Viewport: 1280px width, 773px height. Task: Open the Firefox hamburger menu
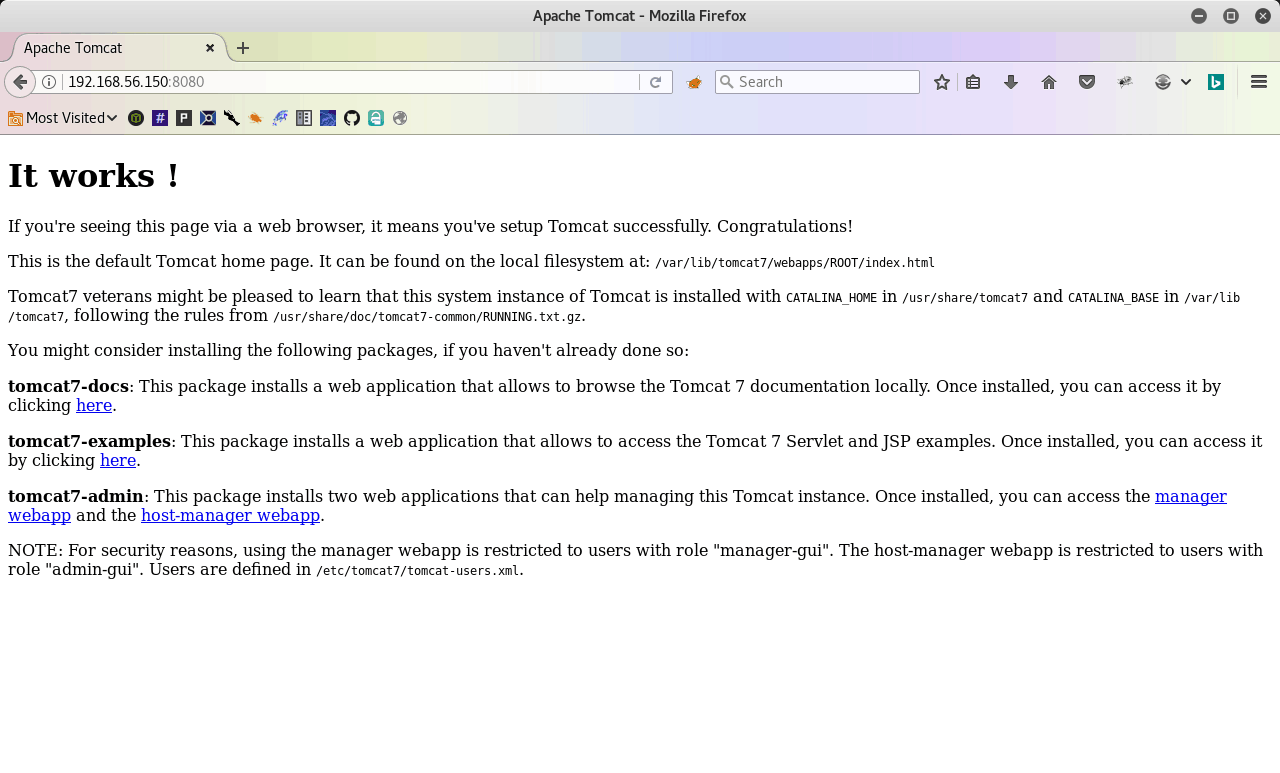pyautogui.click(x=1259, y=82)
